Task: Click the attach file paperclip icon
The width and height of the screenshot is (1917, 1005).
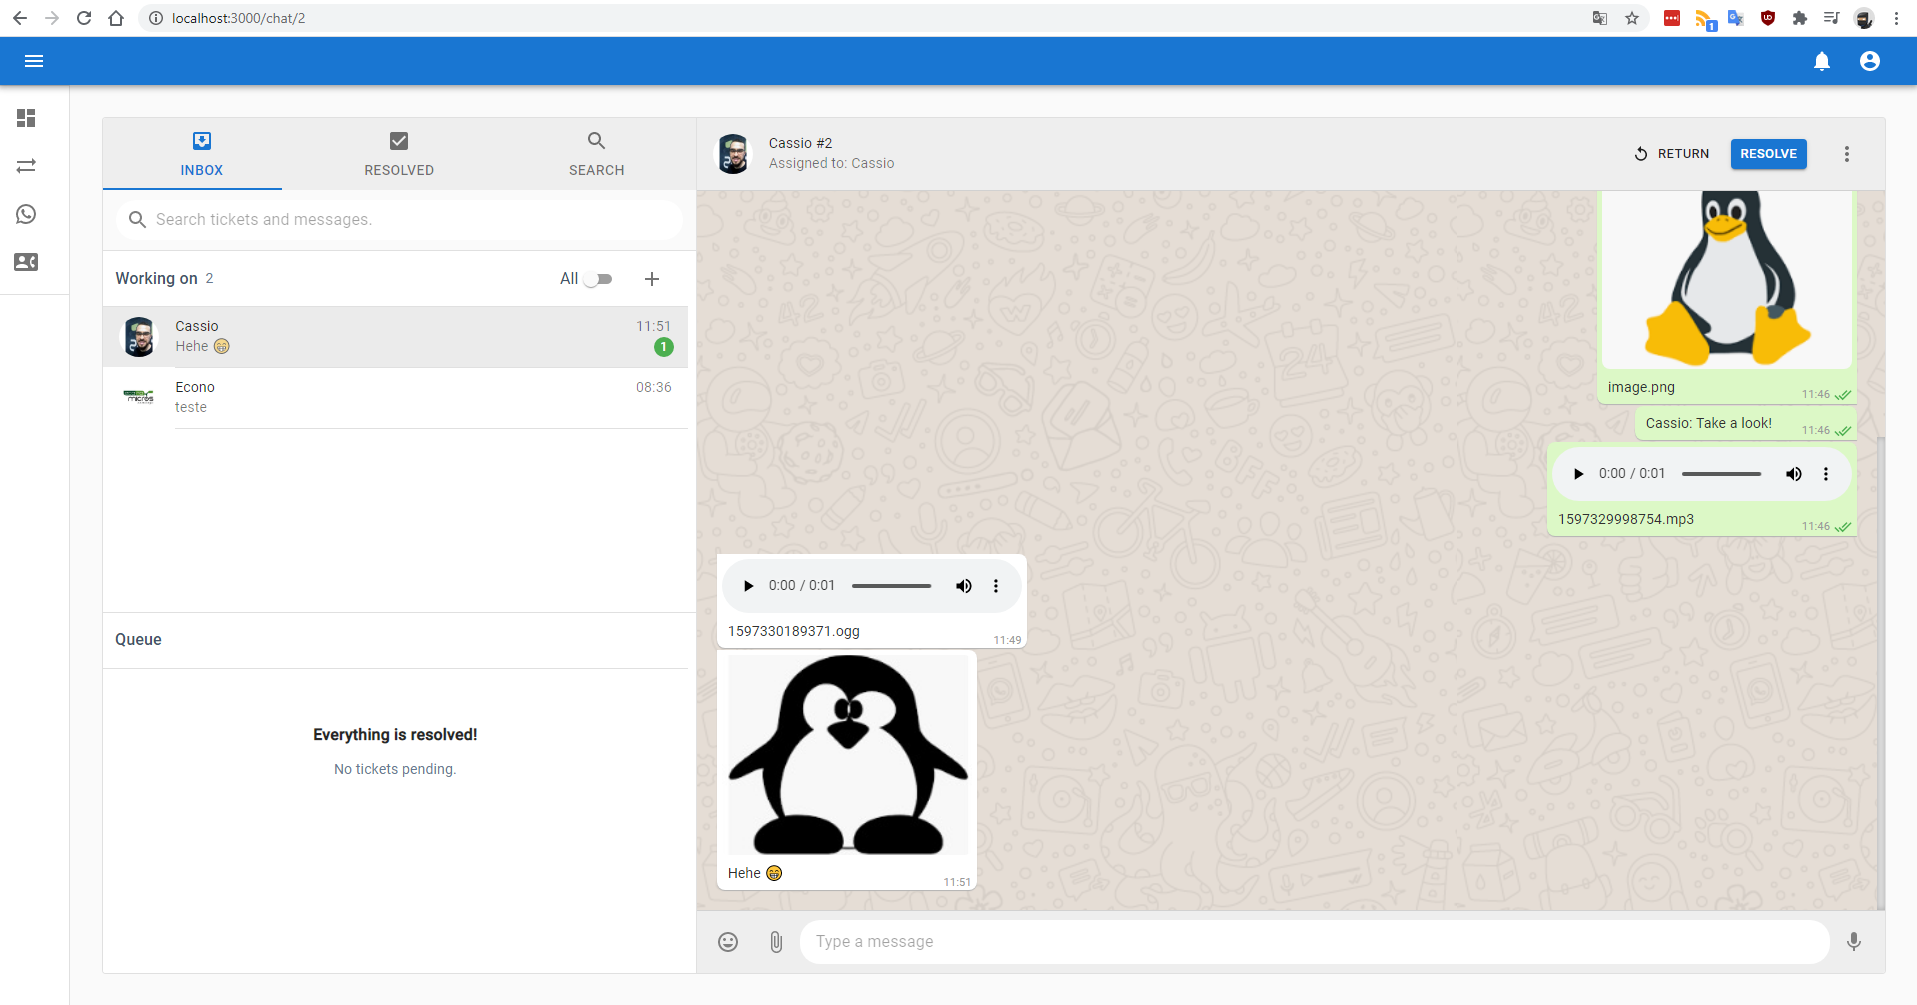Action: click(x=776, y=942)
